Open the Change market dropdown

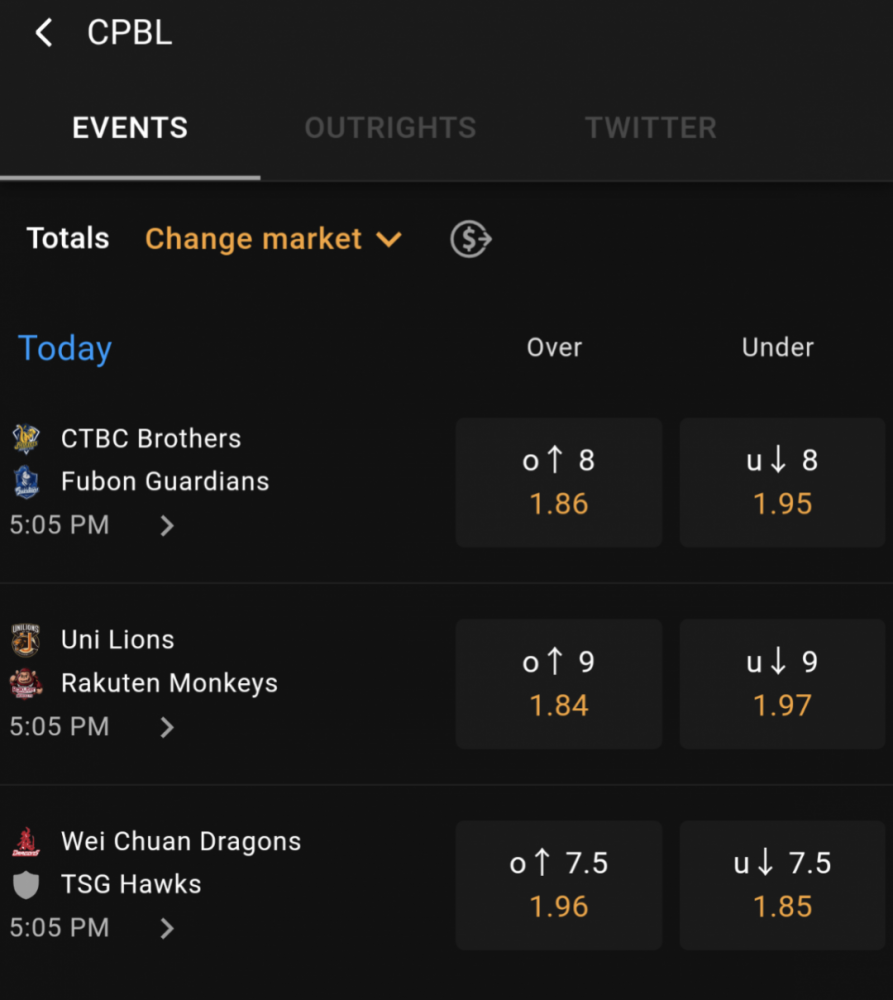tap(273, 239)
